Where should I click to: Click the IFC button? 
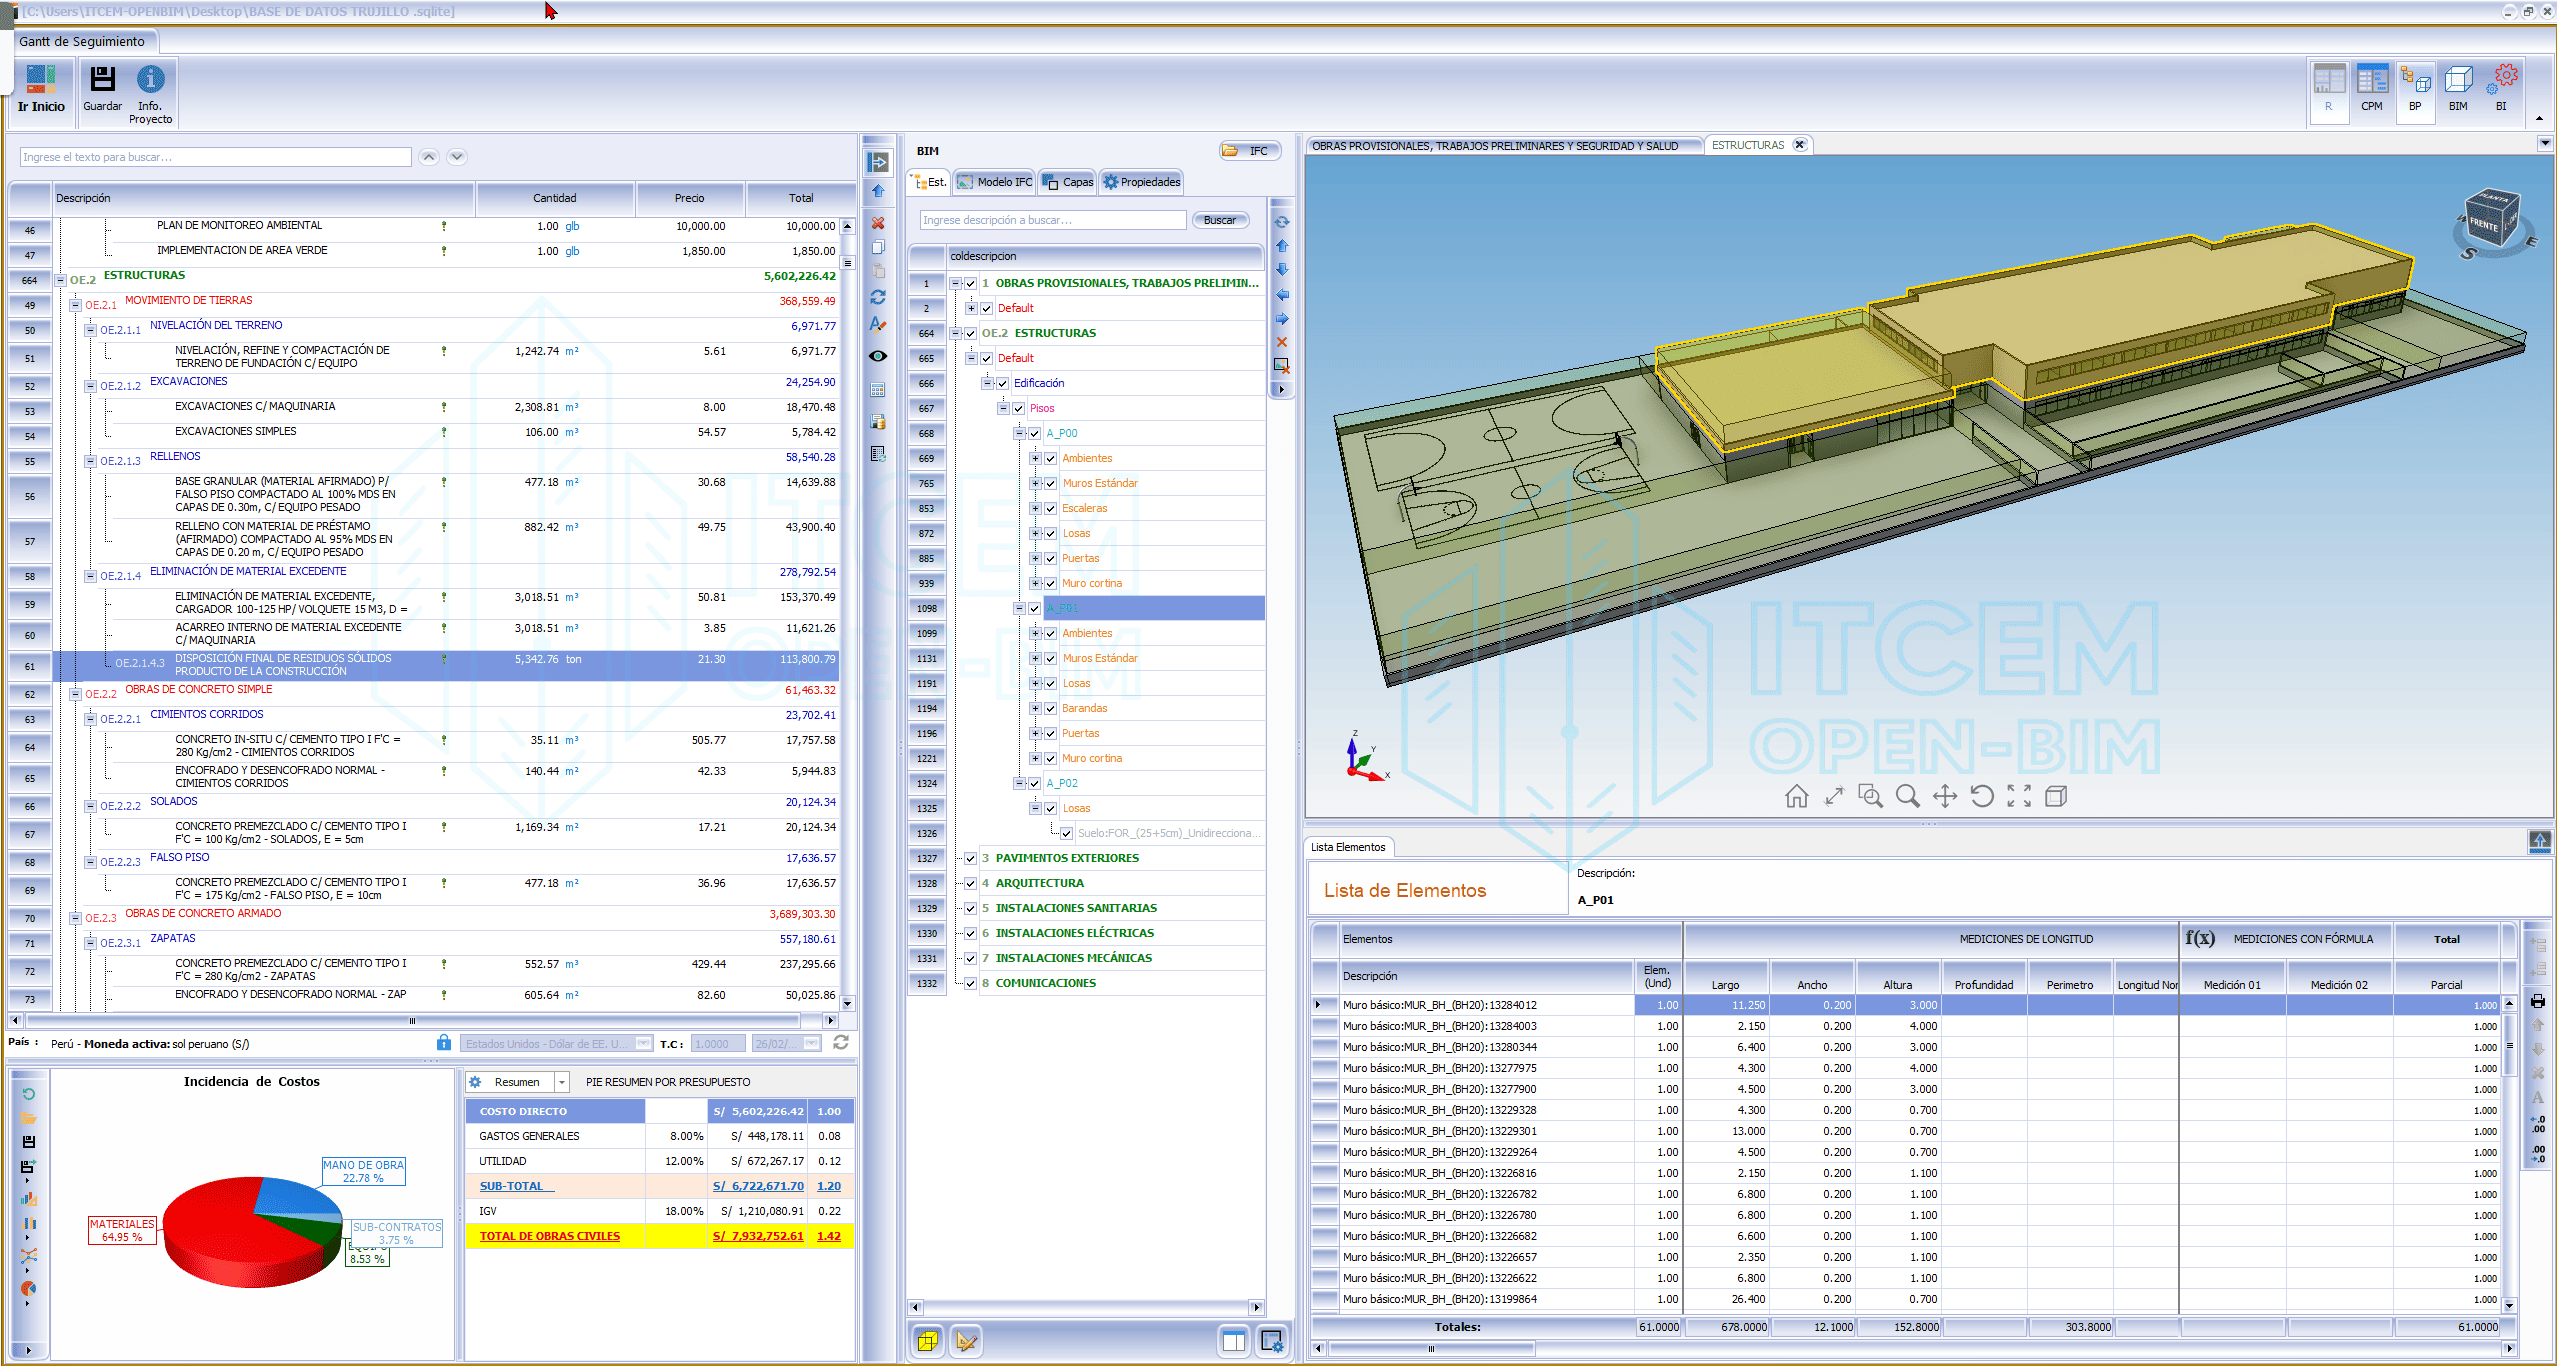(1248, 151)
